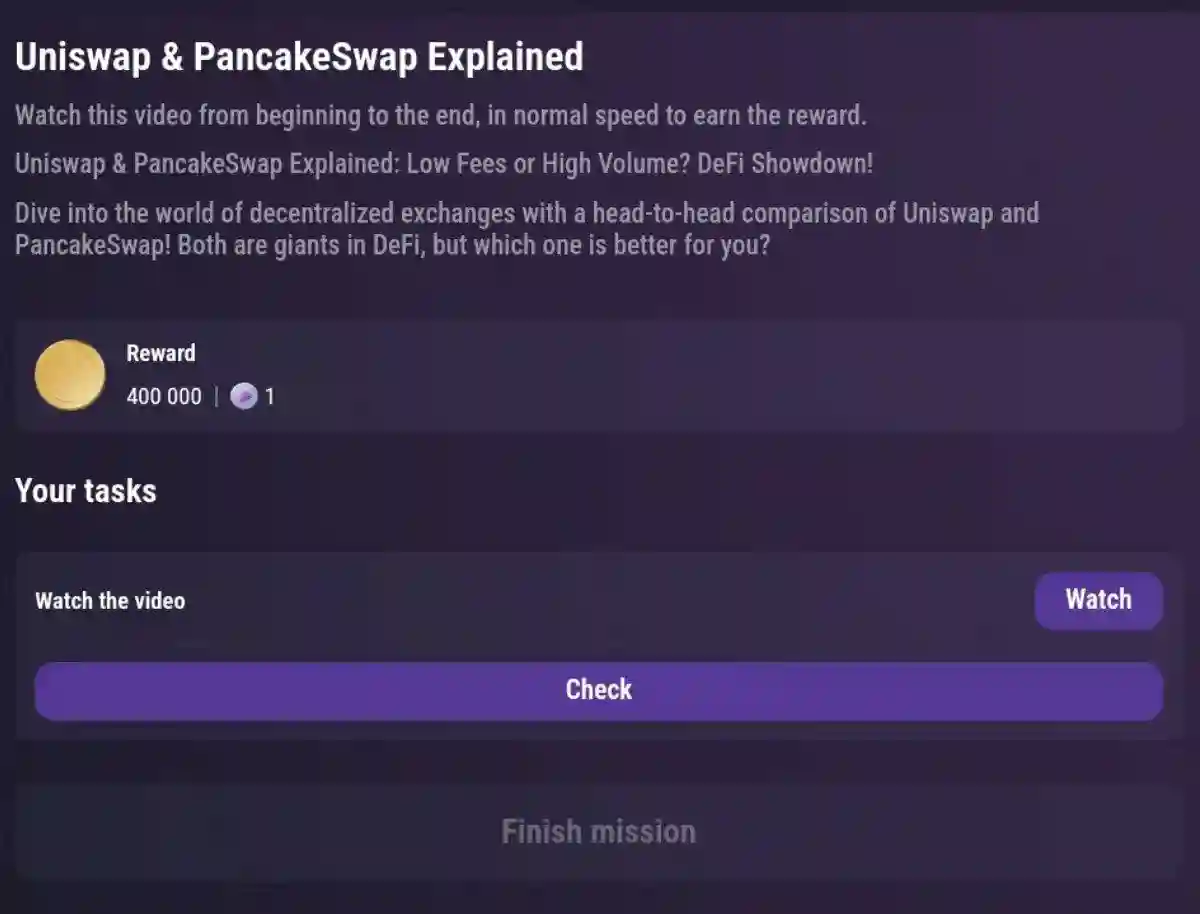Click the Watch button for the video task
The height and width of the screenshot is (914, 1200).
(x=1098, y=600)
